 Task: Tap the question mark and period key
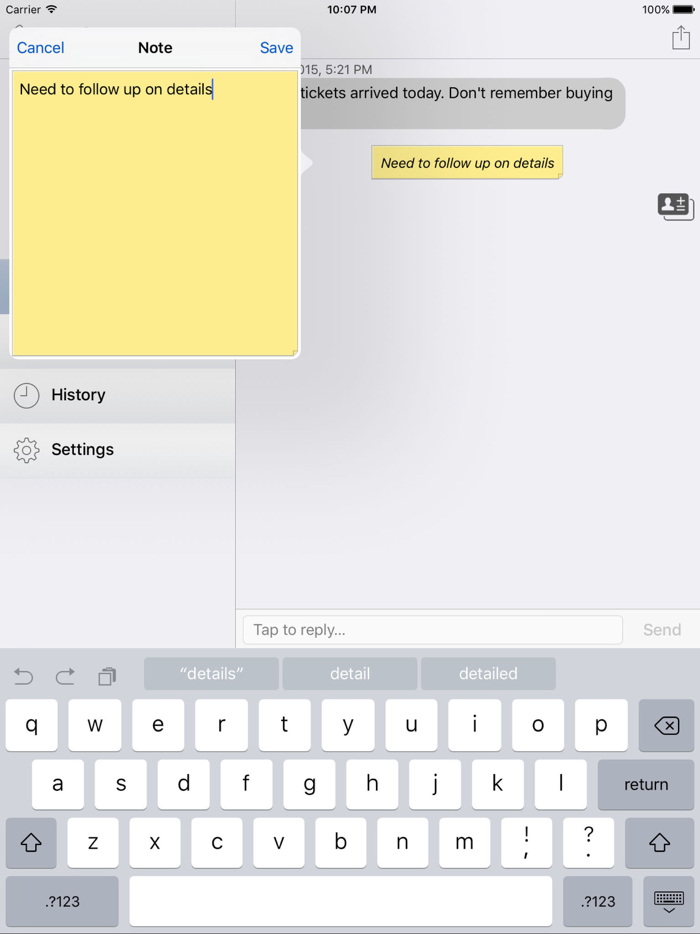(x=589, y=842)
